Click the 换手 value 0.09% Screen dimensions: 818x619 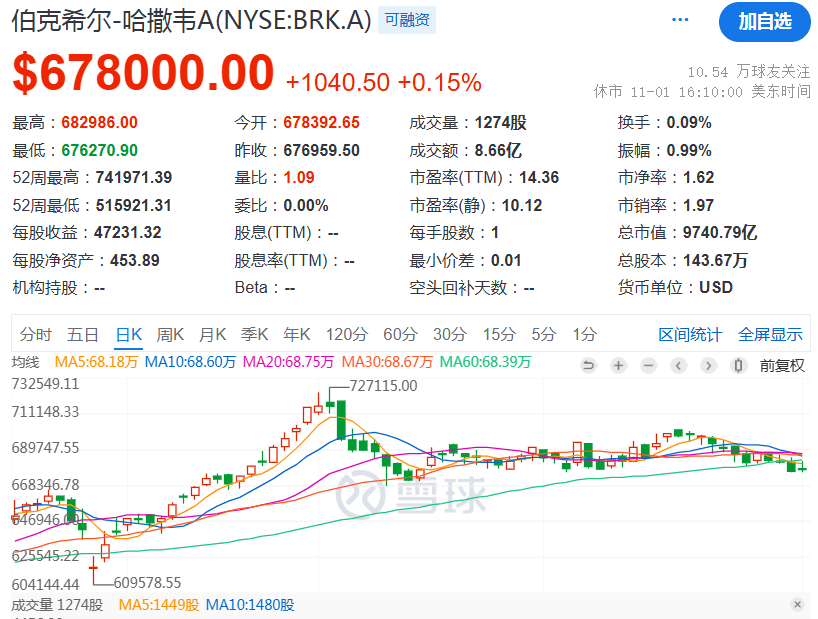coord(689,123)
